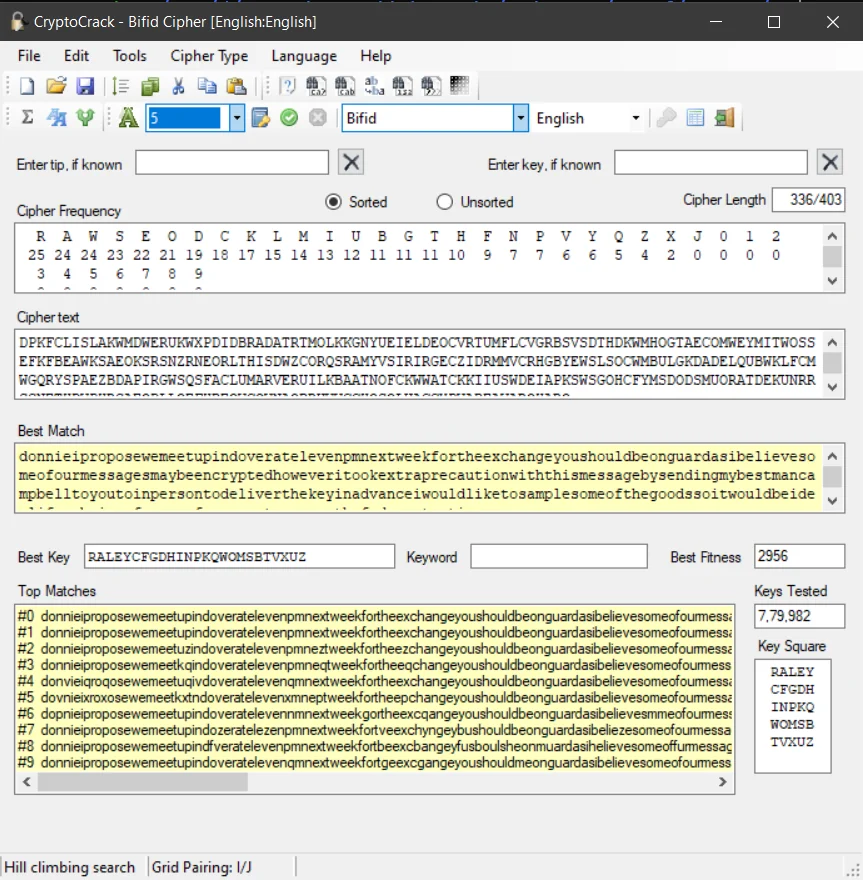The image size is (863, 880).
Task: Click the exit door icon
Action: pyautogui.click(x=724, y=118)
